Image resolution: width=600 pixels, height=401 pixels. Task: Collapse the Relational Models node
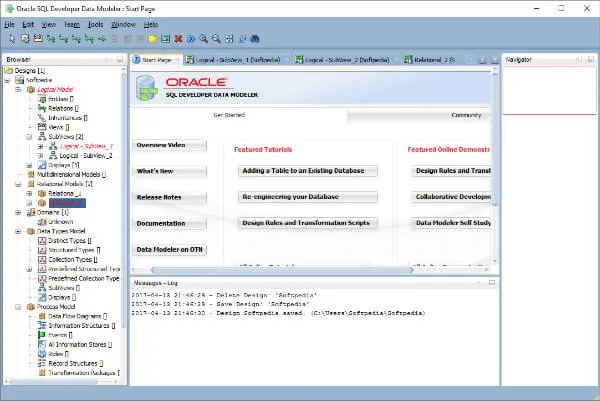pyautogui.click(x=18, y=184)
